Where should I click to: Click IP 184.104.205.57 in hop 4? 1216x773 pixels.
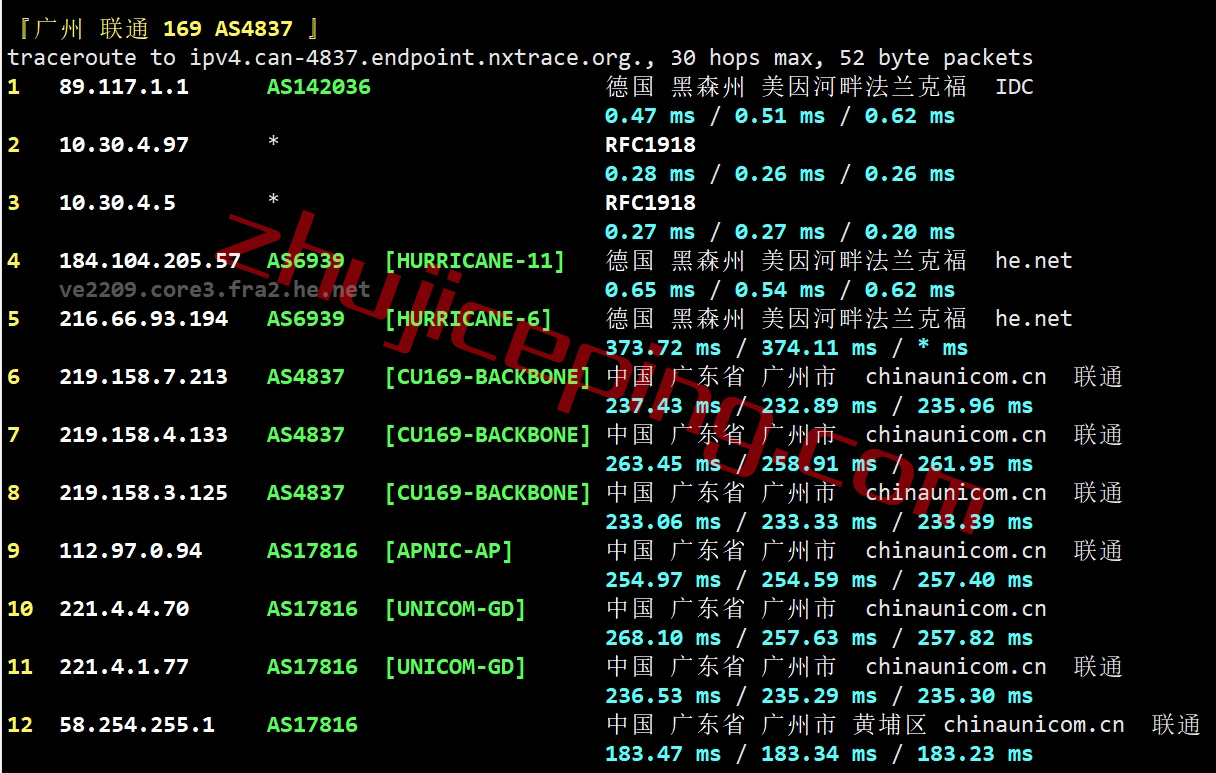click(150, 261)
